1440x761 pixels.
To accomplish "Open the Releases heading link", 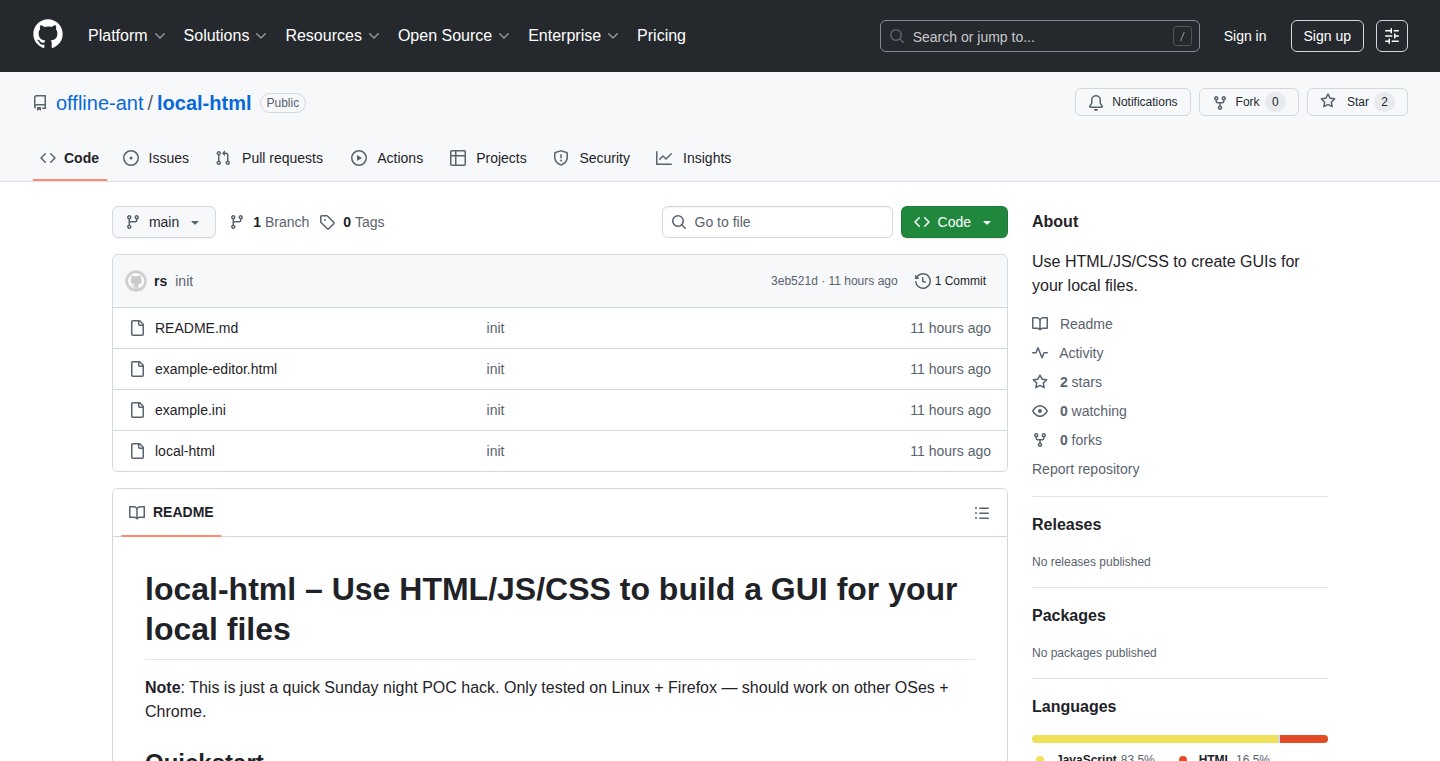I will coord(1067,525).
